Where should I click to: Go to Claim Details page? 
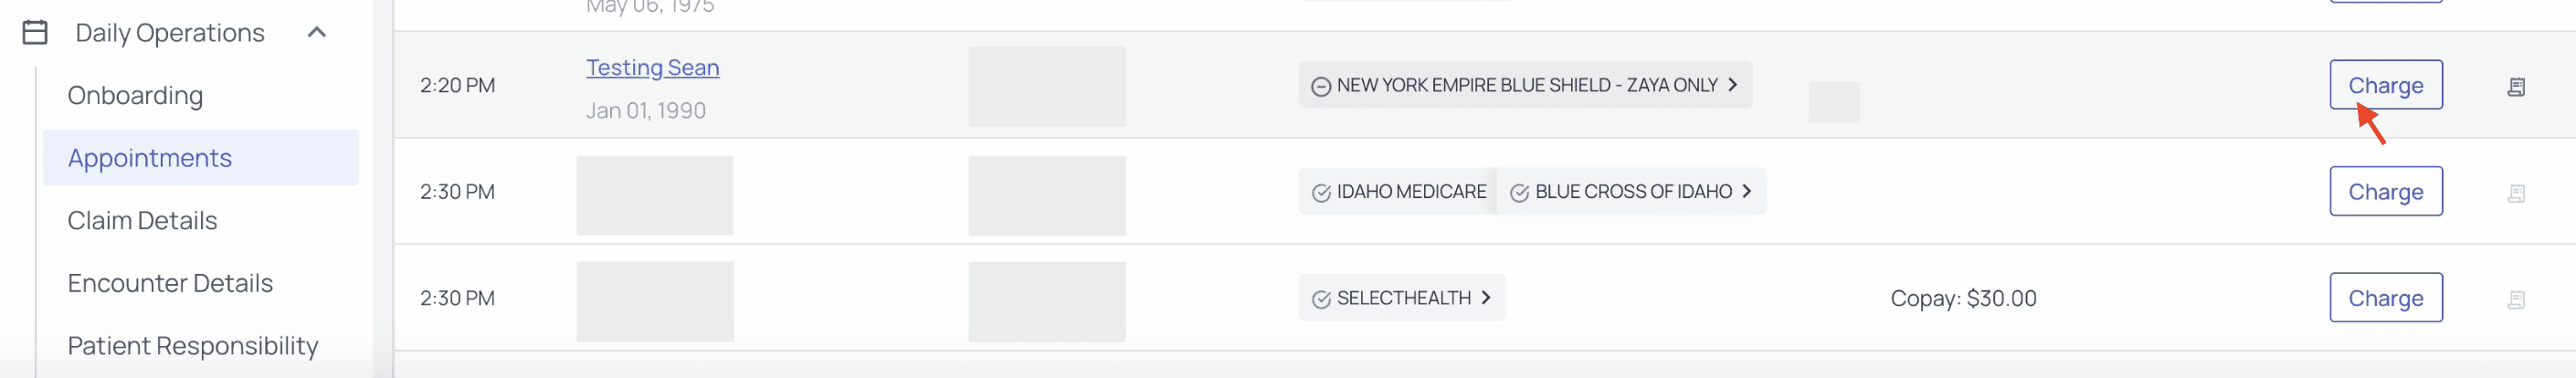(x=142, y=221)
